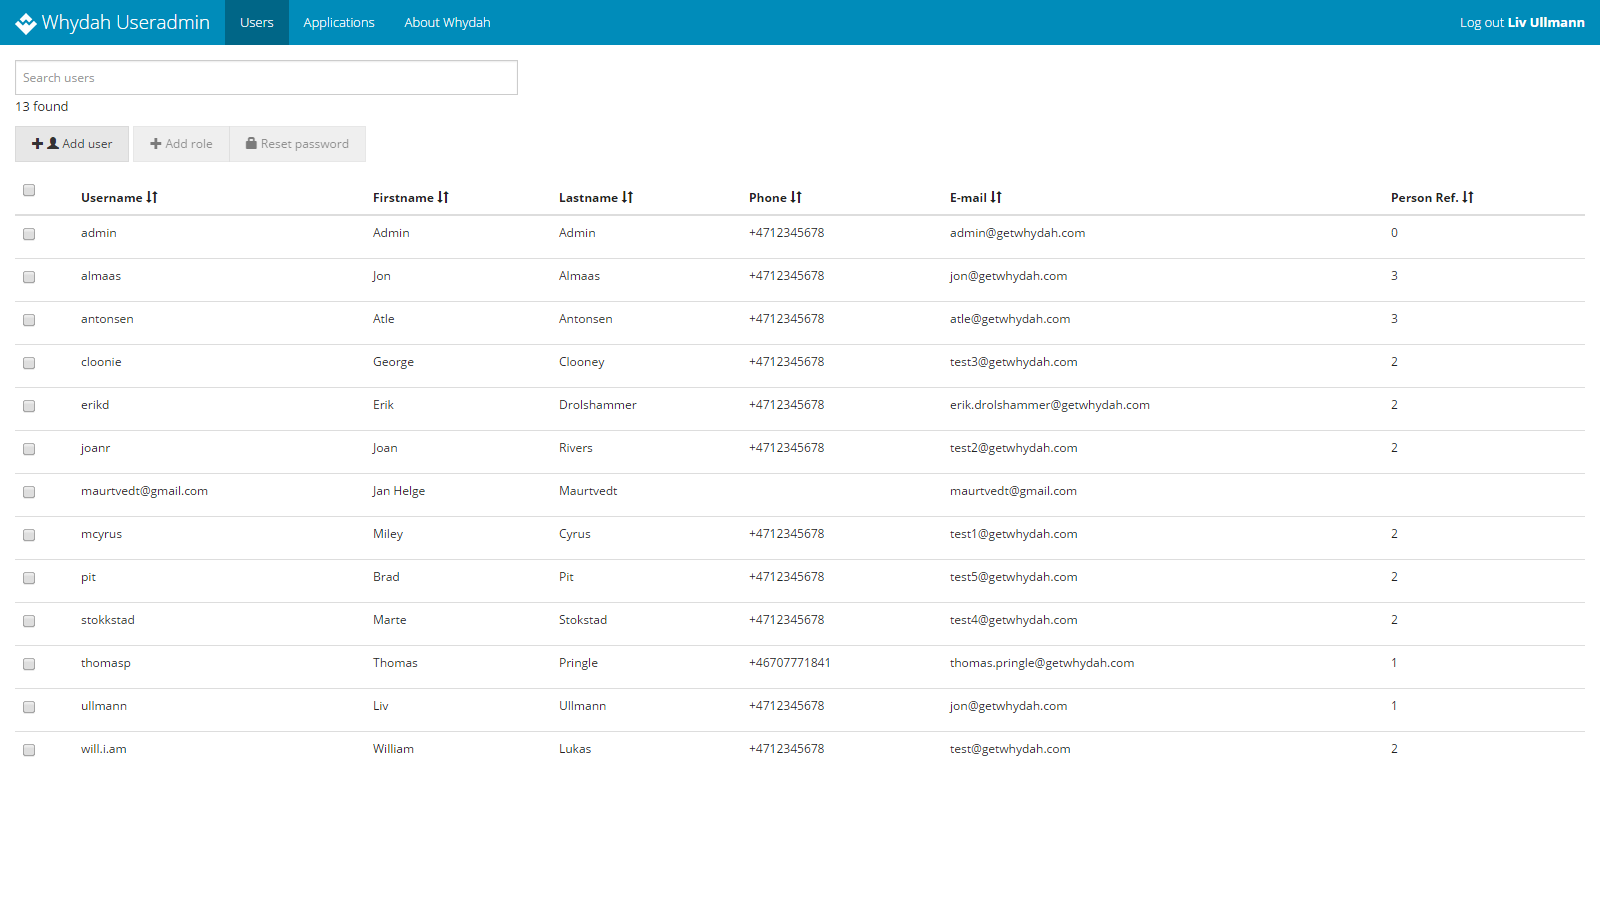Tick checkbox for maurtvedt@gmail.com user
1600x900 pixels.
[x=29, y=492]
